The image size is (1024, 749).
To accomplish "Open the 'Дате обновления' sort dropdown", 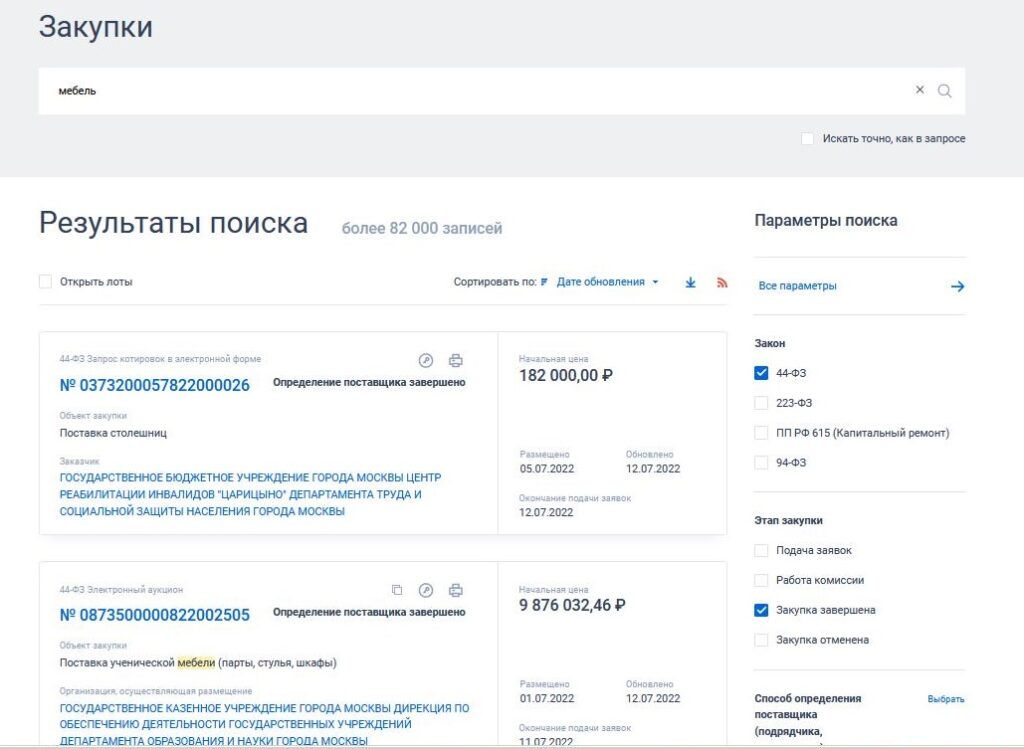I will 607,282.
